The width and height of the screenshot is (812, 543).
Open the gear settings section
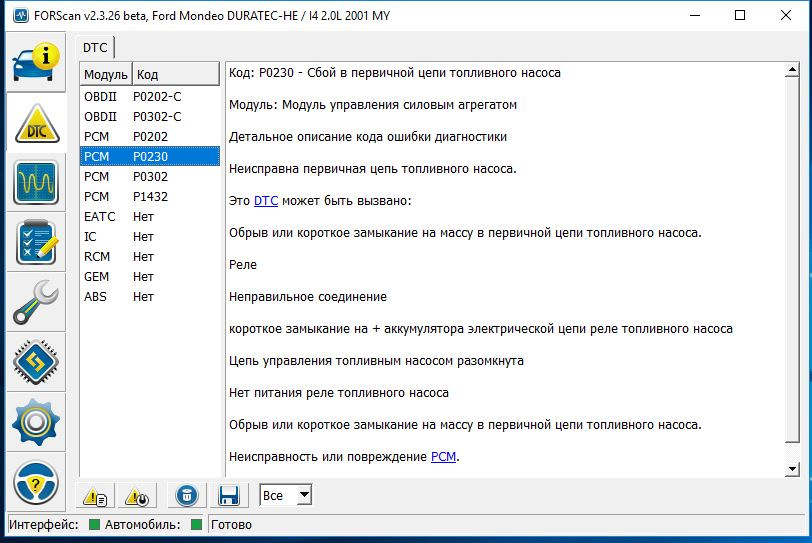click(36, 422)
